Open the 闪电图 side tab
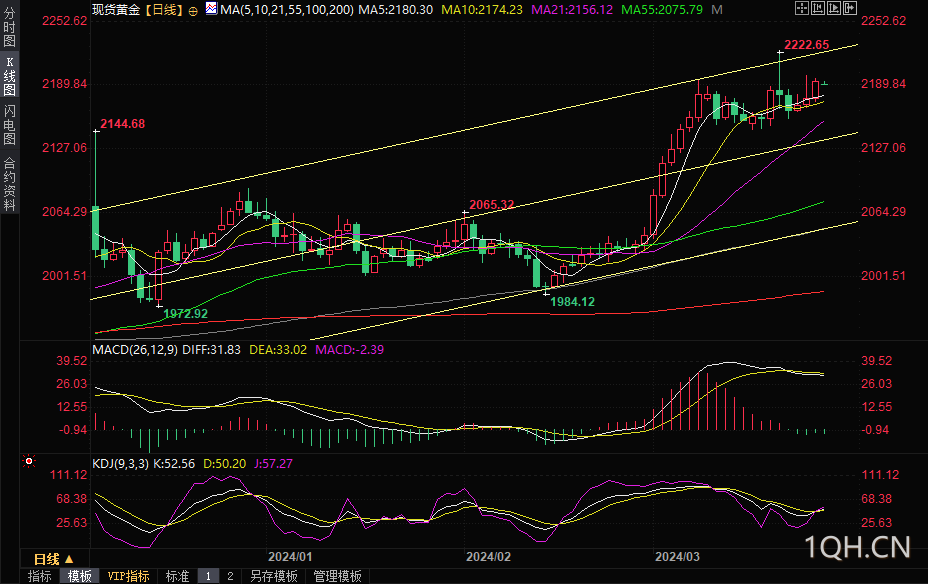Screen dimensions: 928x584 coord(9,125)
